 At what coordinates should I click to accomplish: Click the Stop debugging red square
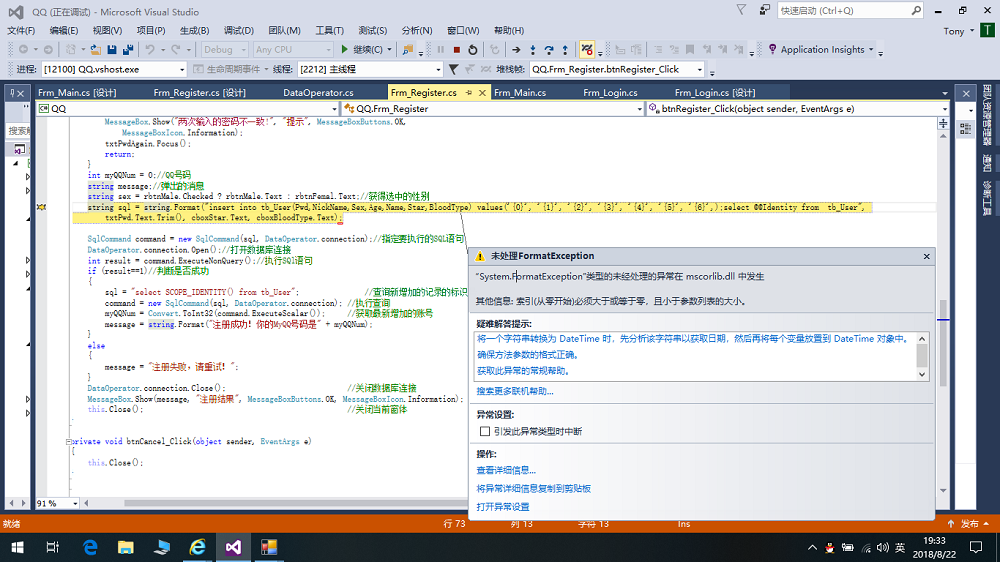pos(457,50)
